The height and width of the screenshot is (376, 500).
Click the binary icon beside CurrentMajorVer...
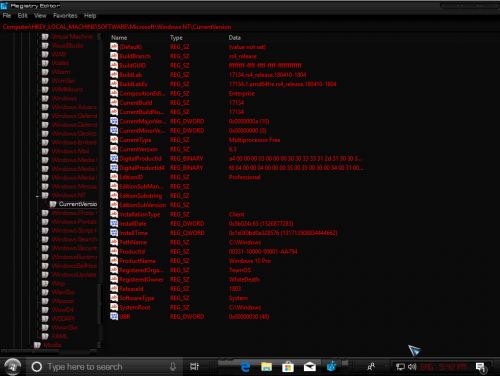tap(114, 121)
